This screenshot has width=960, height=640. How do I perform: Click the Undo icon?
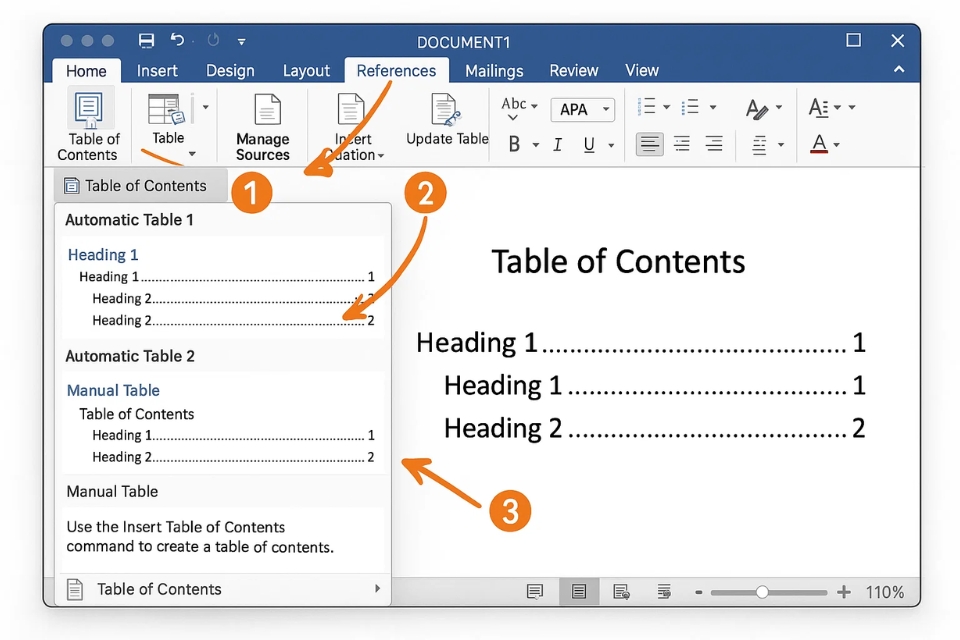pos(177,39)
